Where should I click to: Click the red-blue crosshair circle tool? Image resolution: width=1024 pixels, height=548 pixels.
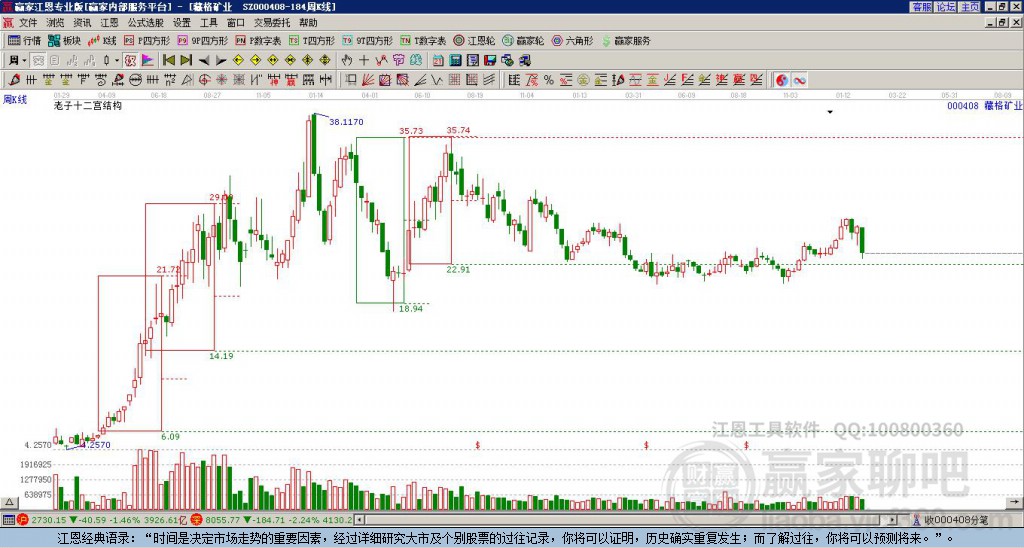204,80
